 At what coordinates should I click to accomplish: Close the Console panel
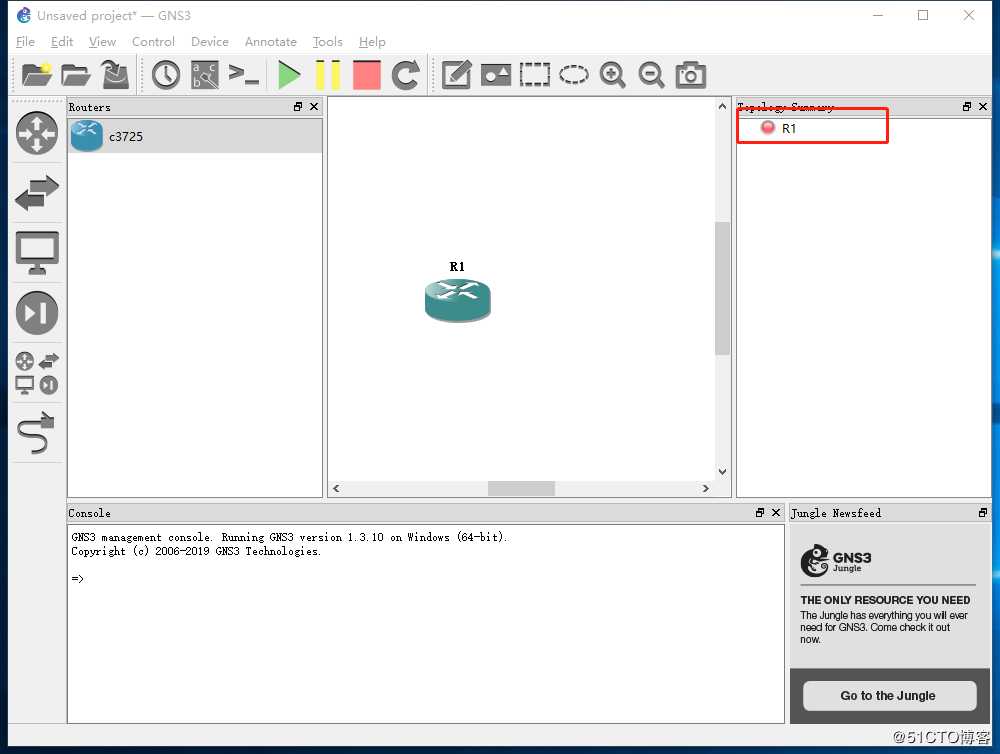click(776, 512)
